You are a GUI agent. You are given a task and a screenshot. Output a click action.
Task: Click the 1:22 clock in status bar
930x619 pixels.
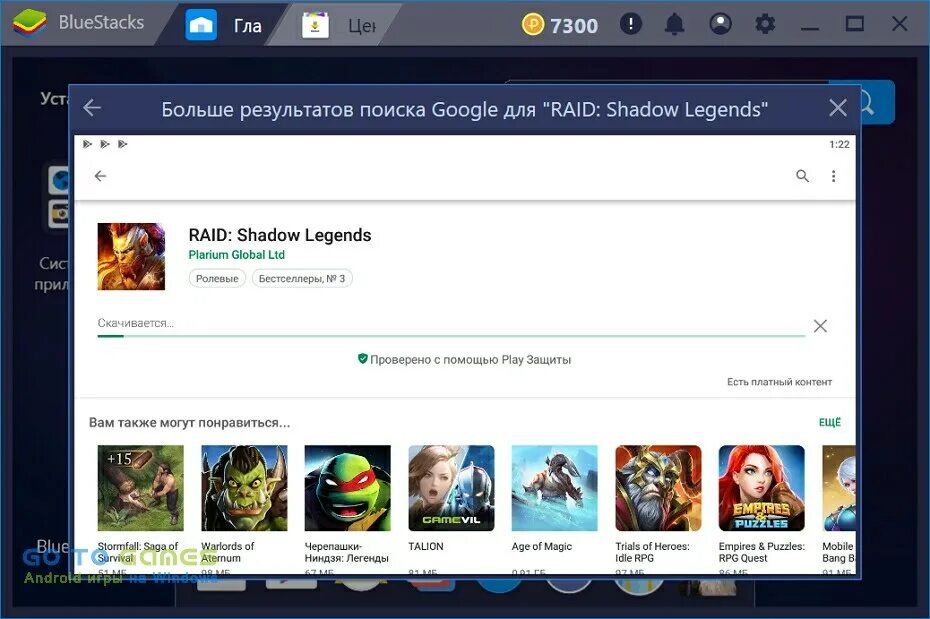[x=839, y=144]
